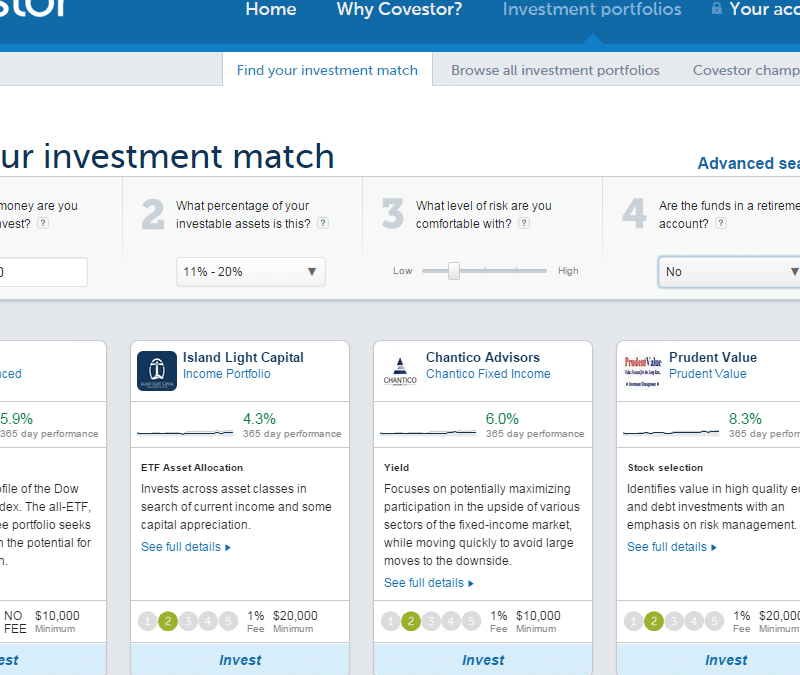The height and width of the screenshot is (675, 800).
Task: Select risk level 5 on Chantico card
Action: pyautogui.click(x=471, y=621)
